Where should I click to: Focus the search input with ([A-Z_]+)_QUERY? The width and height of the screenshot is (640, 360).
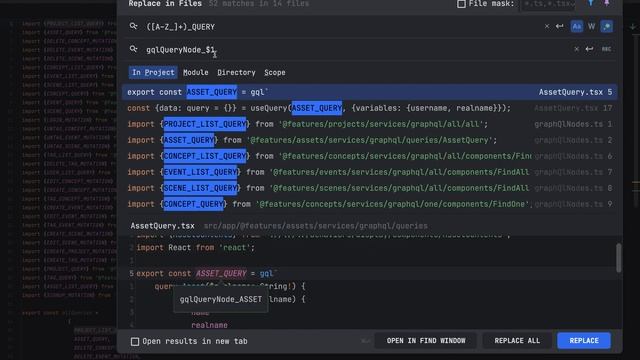point(343,27)
